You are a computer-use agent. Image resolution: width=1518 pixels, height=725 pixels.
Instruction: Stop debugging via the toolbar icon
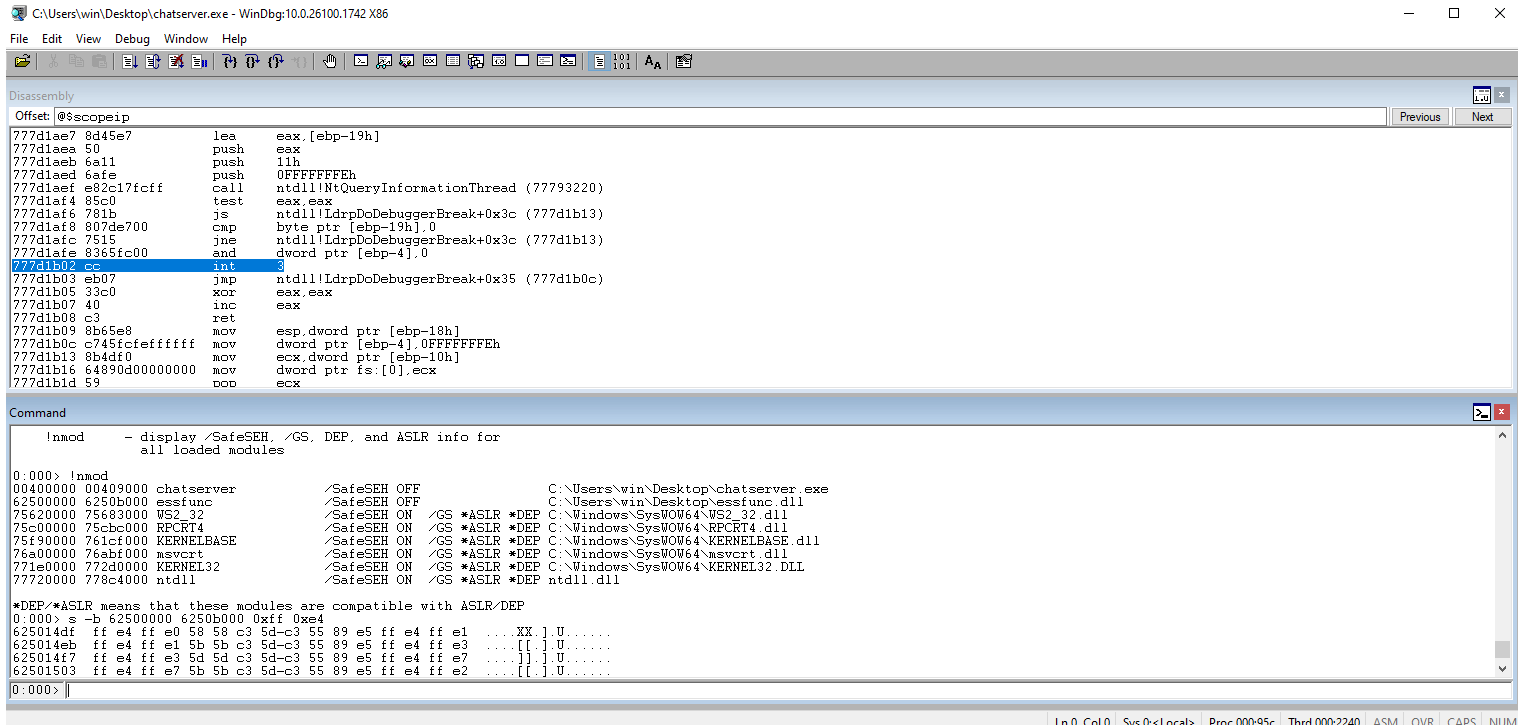pyautogui.click(x=176, y=62)
